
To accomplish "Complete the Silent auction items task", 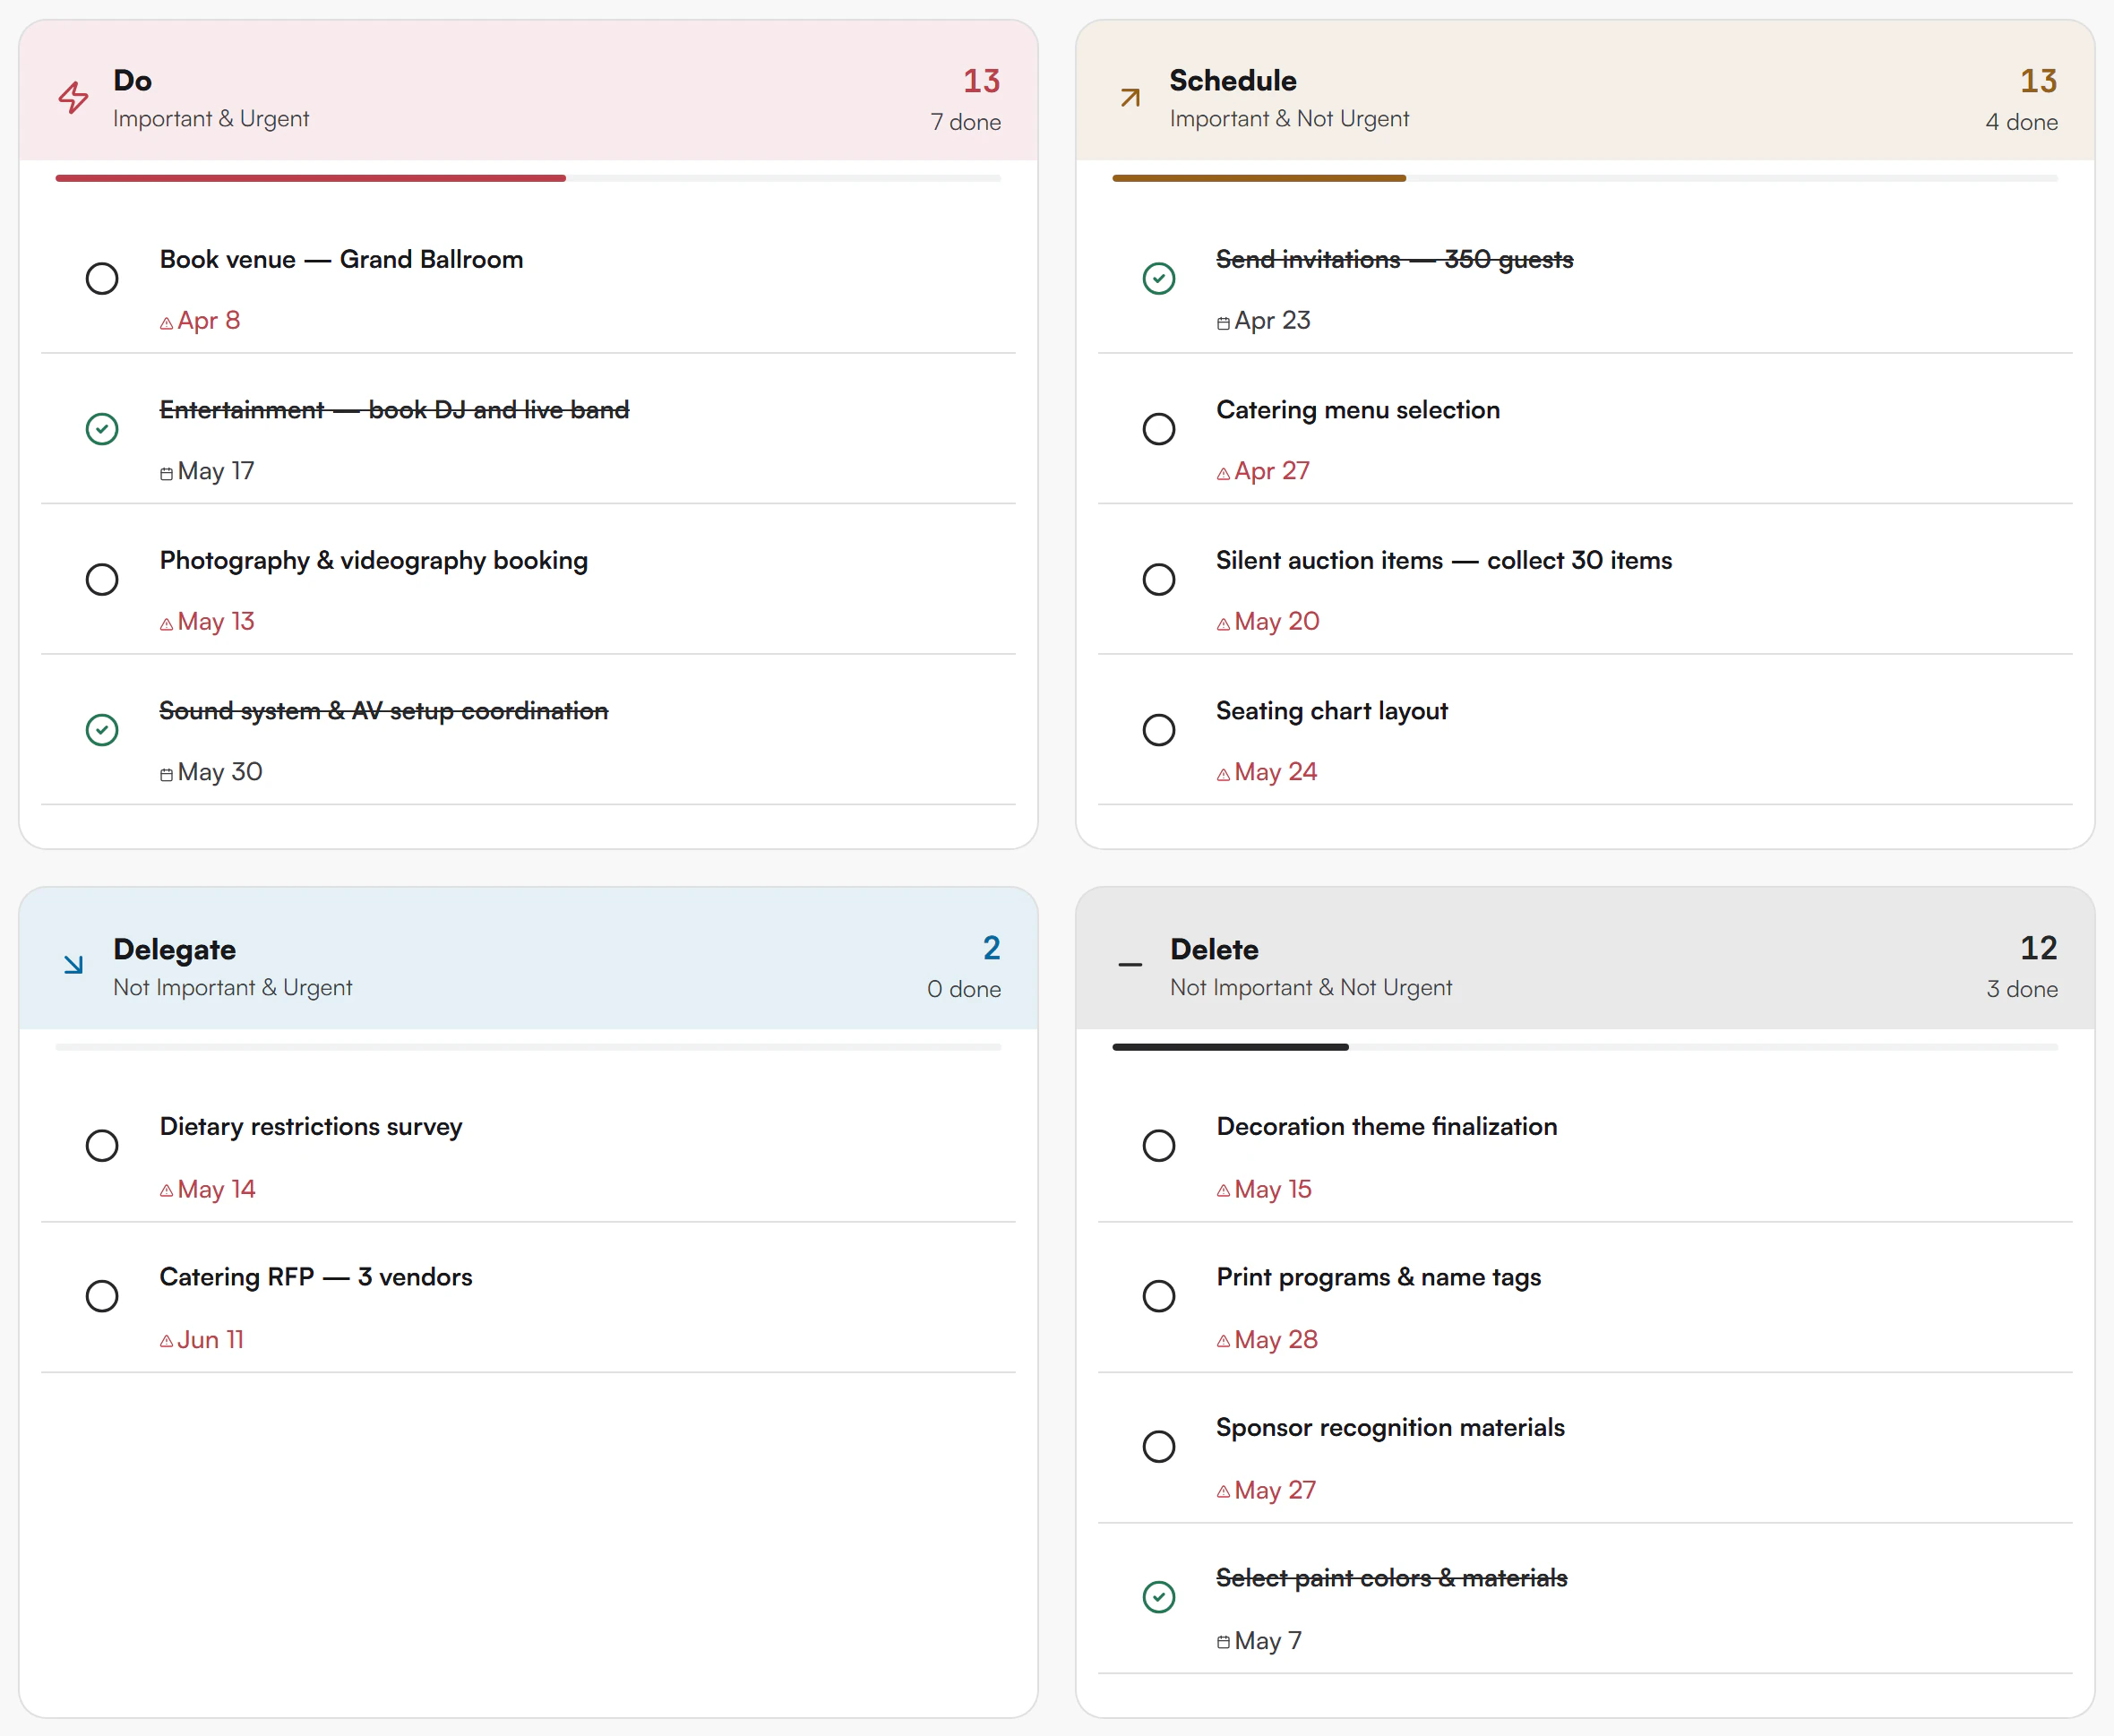I will [x=1159, y=579].
